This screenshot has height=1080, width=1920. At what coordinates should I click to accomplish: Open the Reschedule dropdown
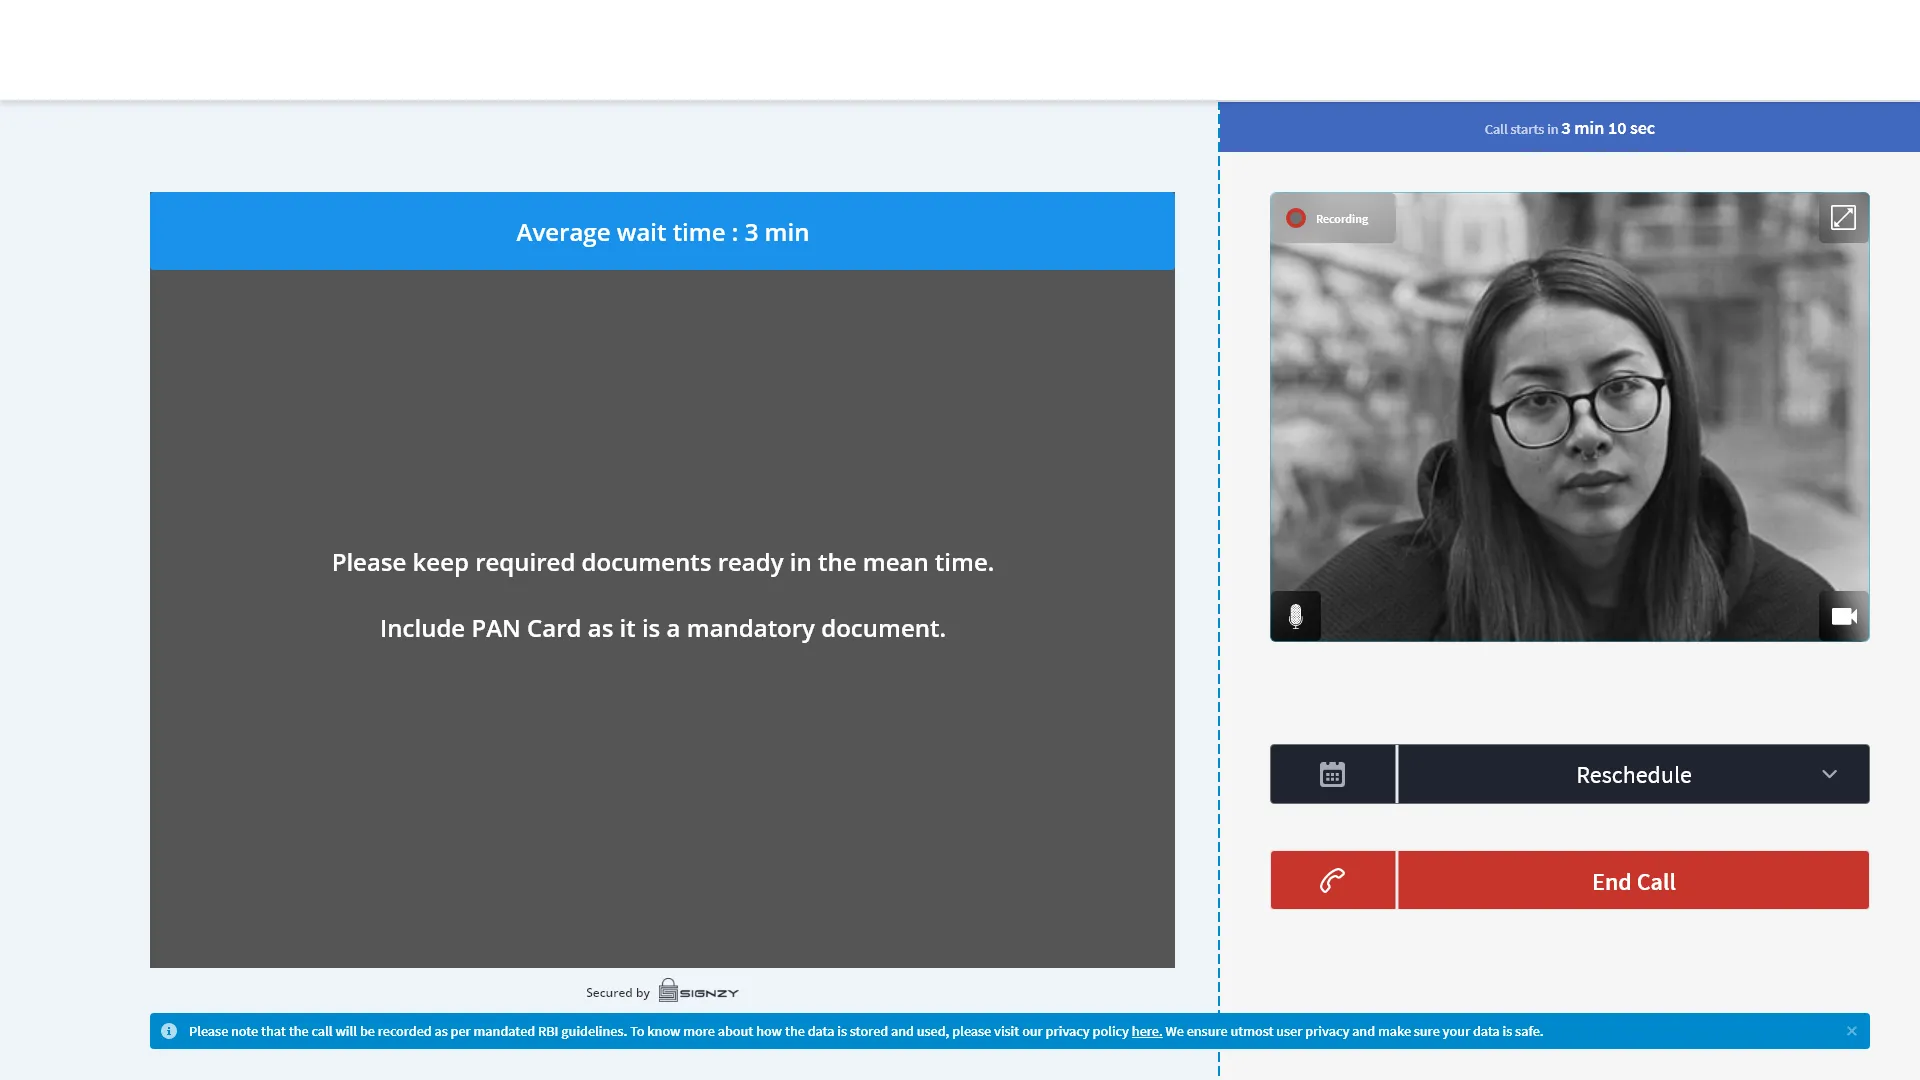click(x=1633, y=775)
